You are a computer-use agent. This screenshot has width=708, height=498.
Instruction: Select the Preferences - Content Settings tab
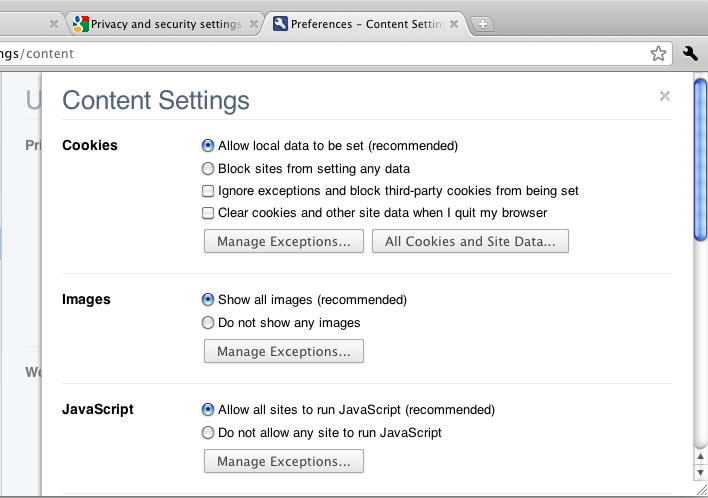[x=365, y=24]
